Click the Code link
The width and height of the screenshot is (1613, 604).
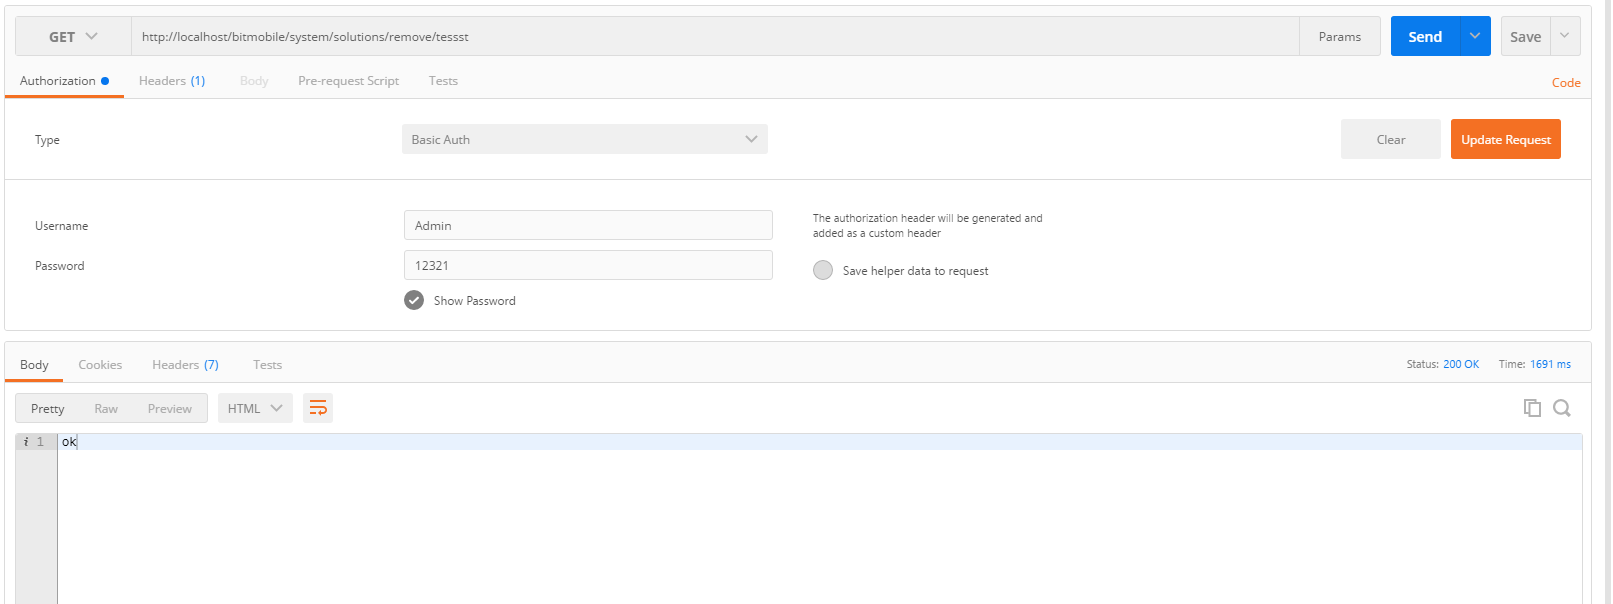pyautogui.click(x=1565, y=83)
